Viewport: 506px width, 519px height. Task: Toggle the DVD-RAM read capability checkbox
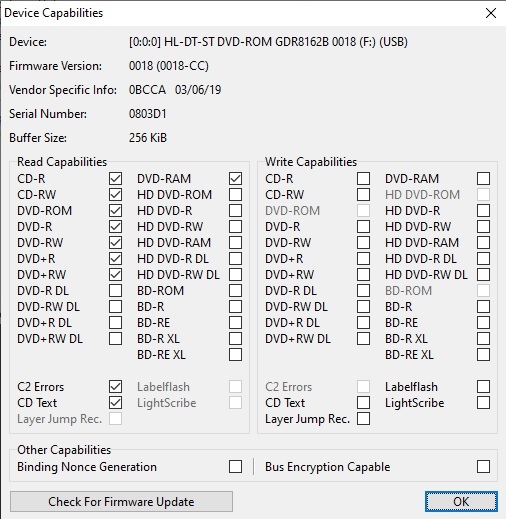tap(235, 178)
